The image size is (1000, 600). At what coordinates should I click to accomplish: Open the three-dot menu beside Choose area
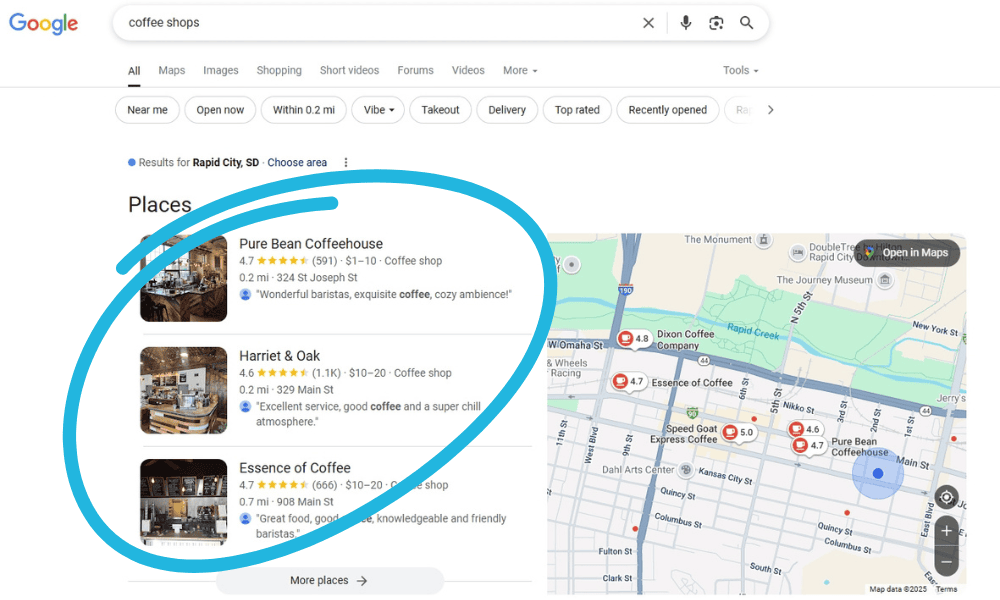tap(346, 163)
